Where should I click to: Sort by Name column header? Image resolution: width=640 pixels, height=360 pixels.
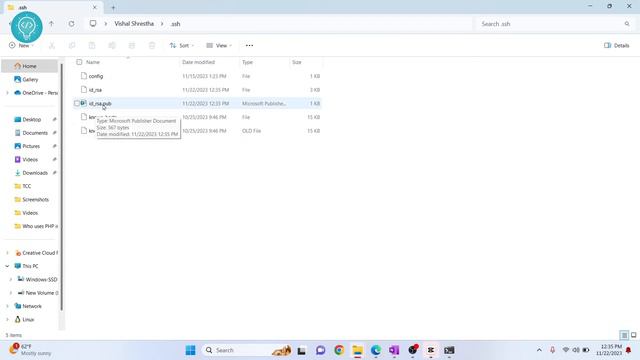coord(93,62)
